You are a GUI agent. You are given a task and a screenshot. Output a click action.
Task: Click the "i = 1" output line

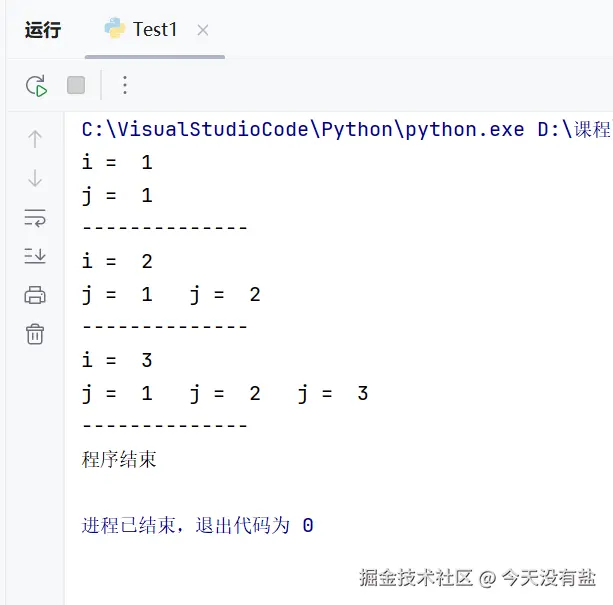[117, 163]
